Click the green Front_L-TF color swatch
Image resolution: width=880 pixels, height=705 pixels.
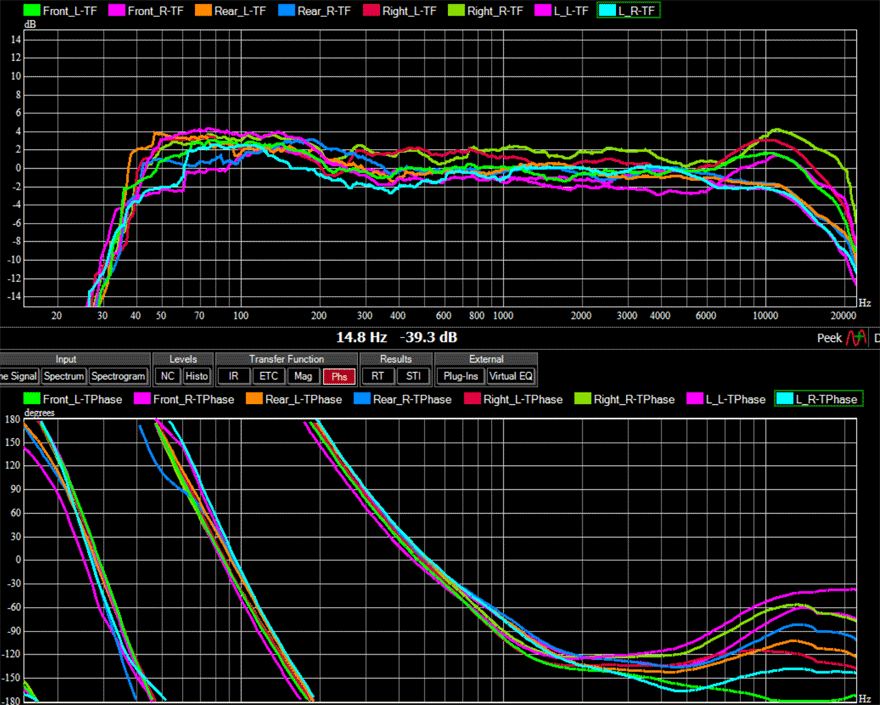click(32, 11)
